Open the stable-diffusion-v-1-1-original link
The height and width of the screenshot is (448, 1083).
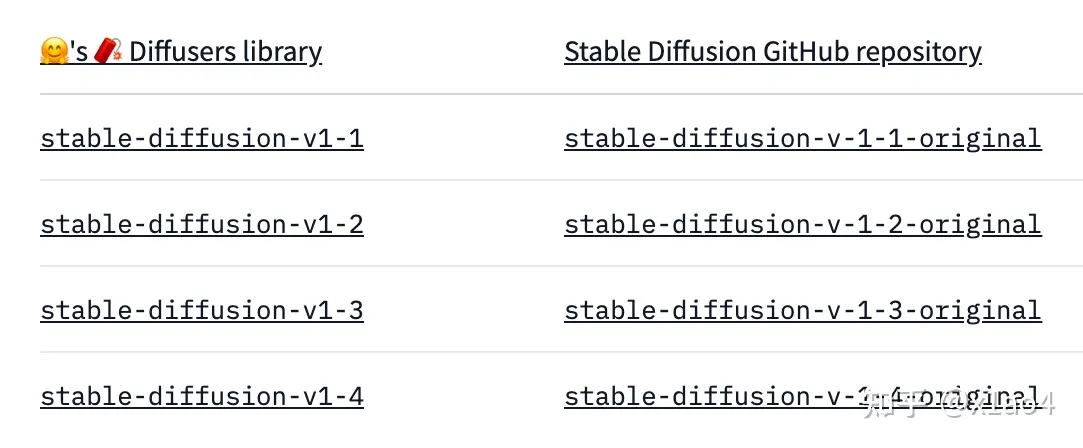tap(803, 139)
